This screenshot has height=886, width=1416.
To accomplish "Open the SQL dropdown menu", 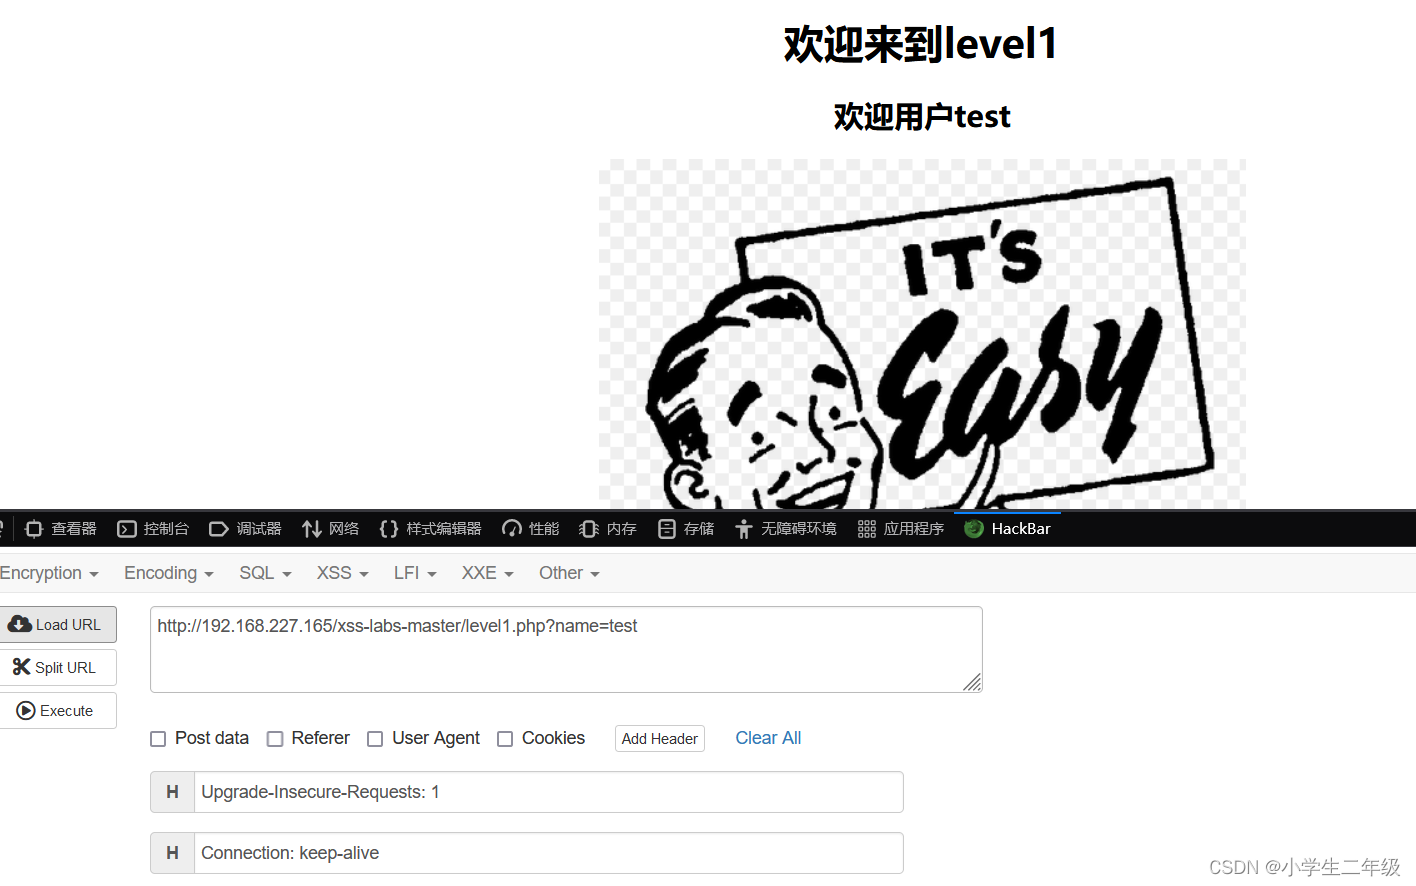I will (x=265, y=573).
